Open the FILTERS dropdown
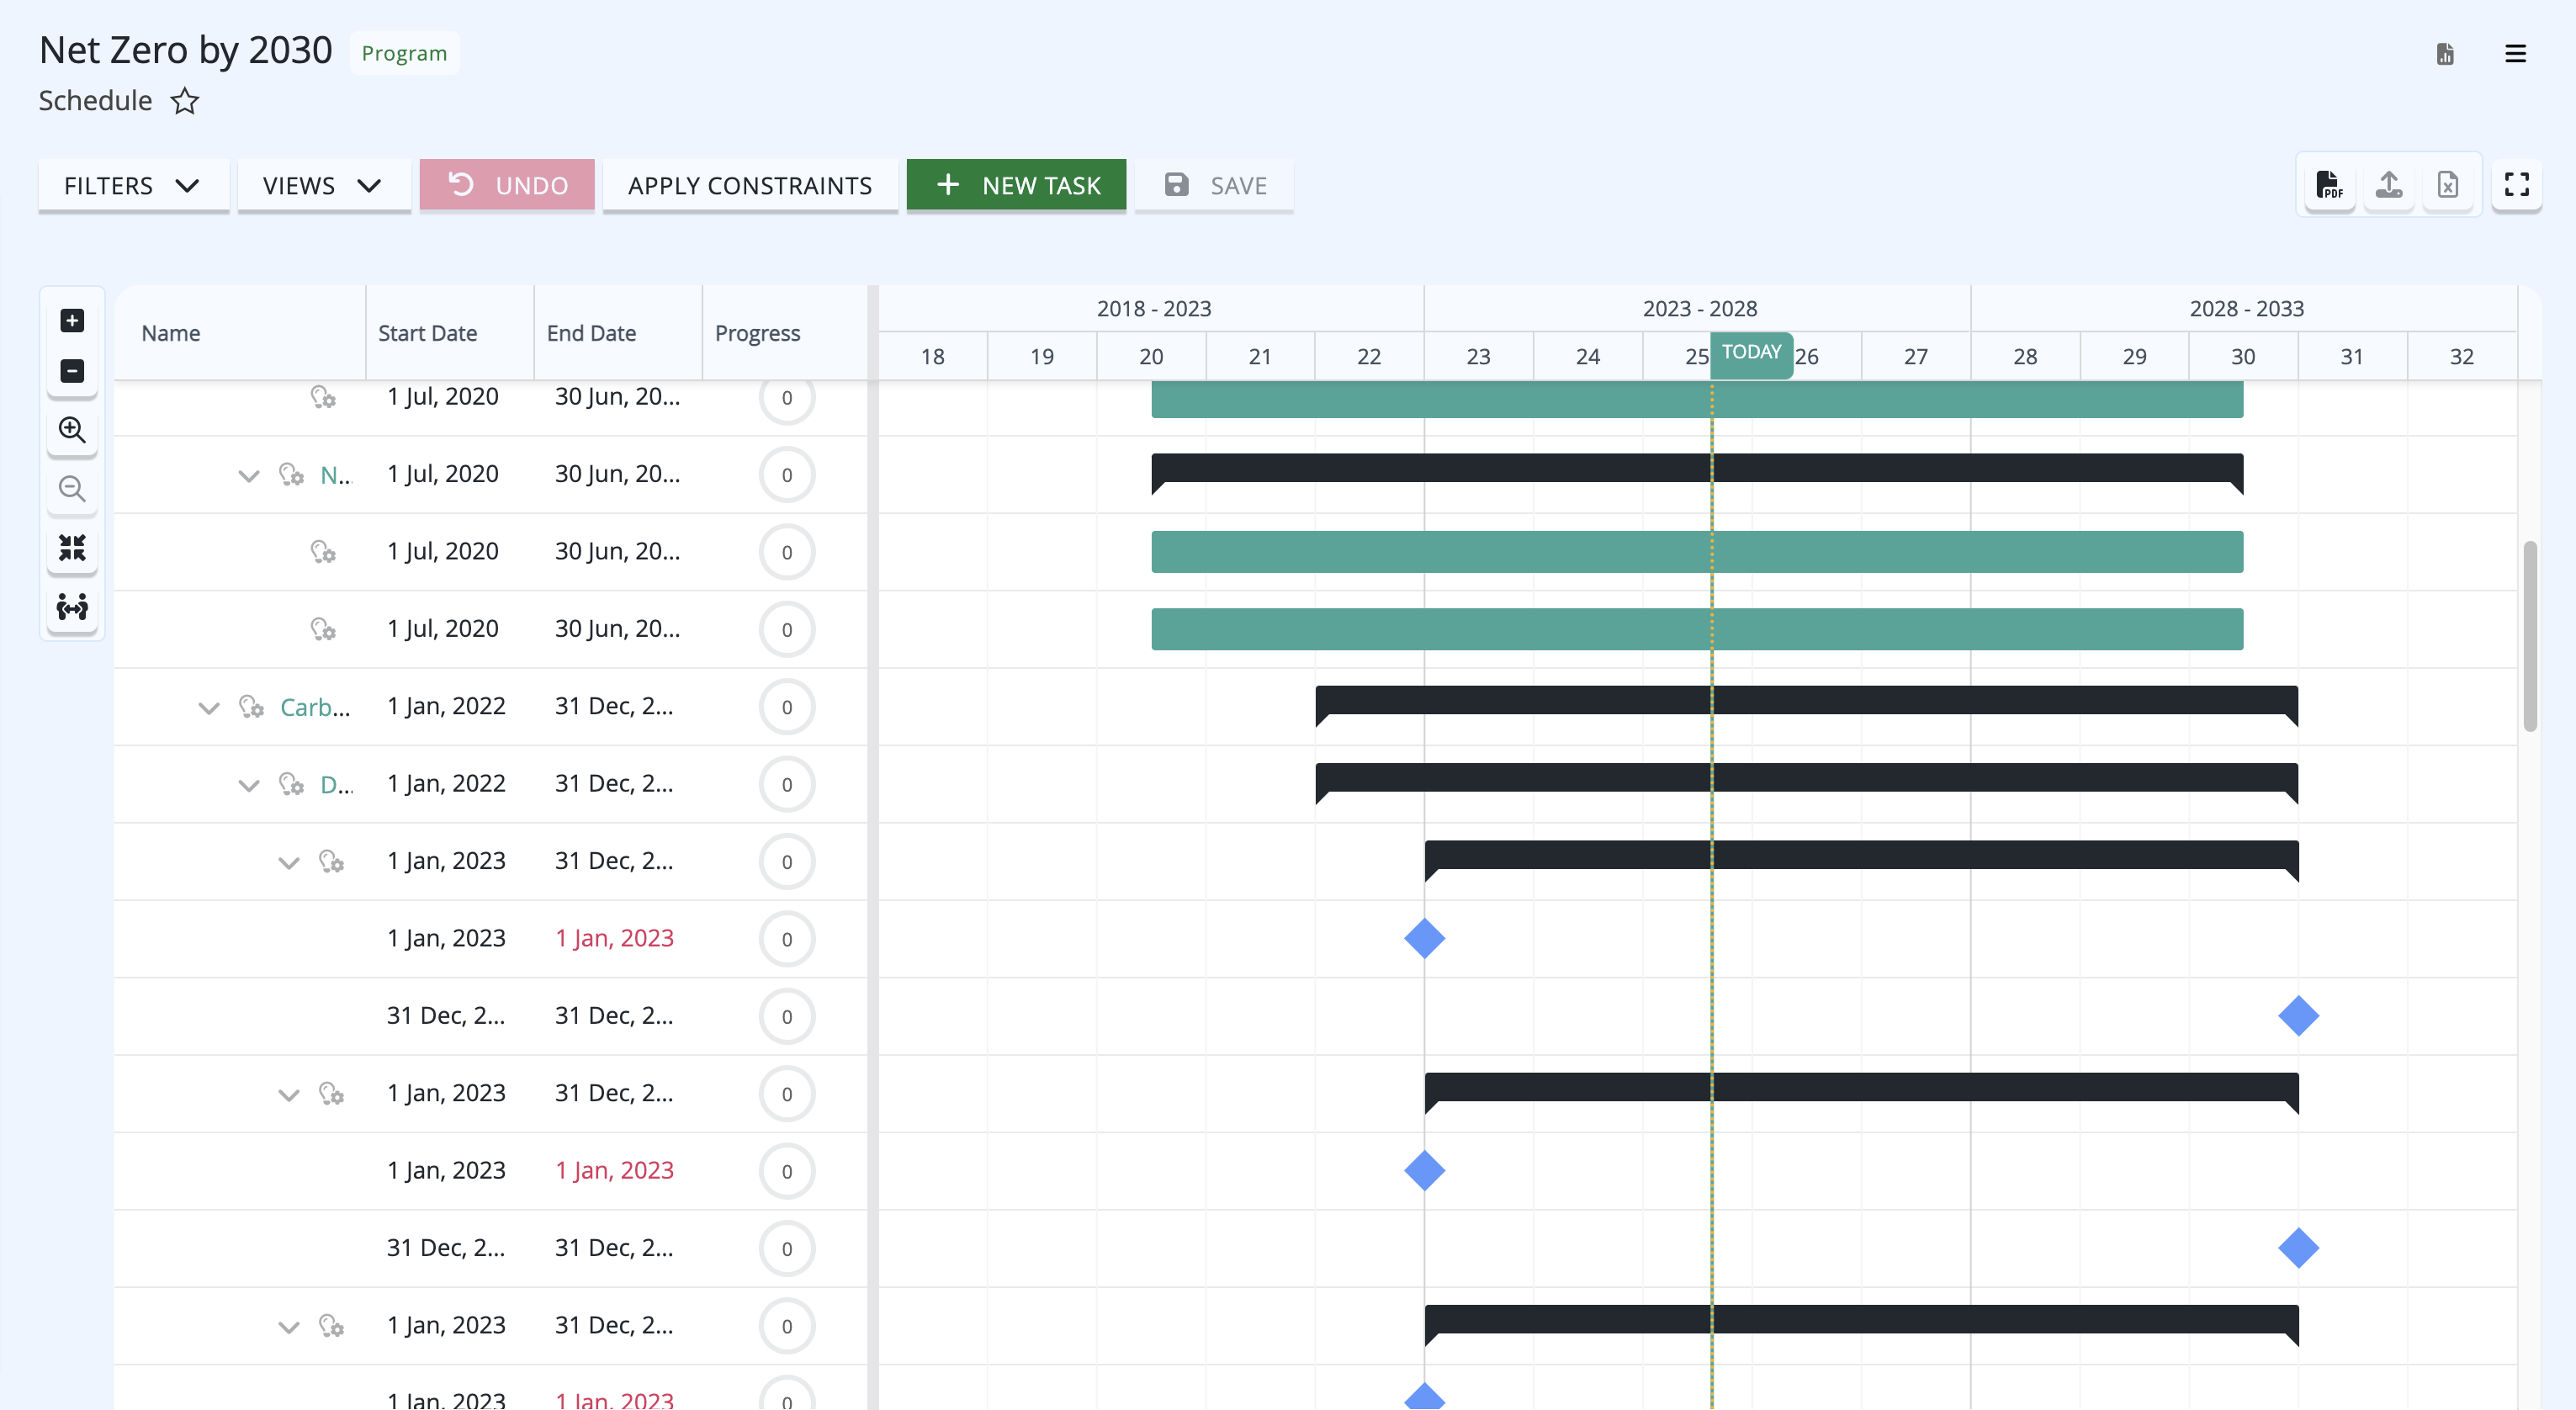Screen dimensions: 2576x1410 (133, 186)
